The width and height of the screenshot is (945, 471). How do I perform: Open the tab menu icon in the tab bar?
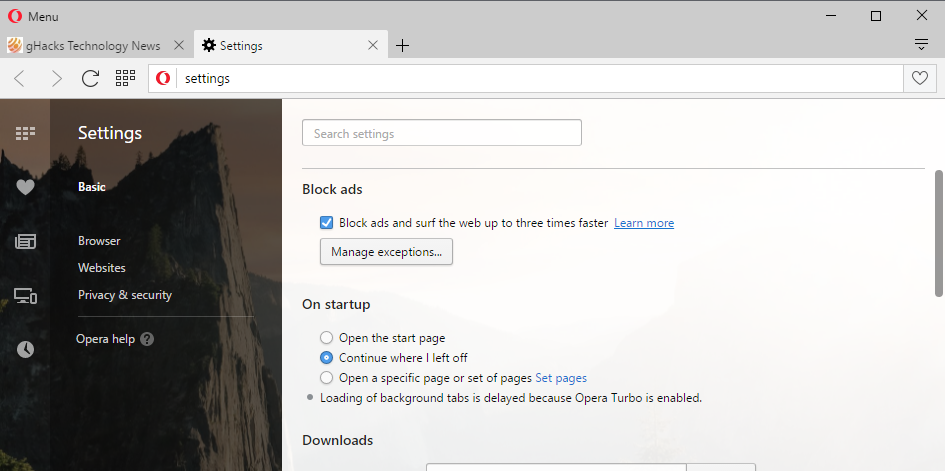[921, 45]
